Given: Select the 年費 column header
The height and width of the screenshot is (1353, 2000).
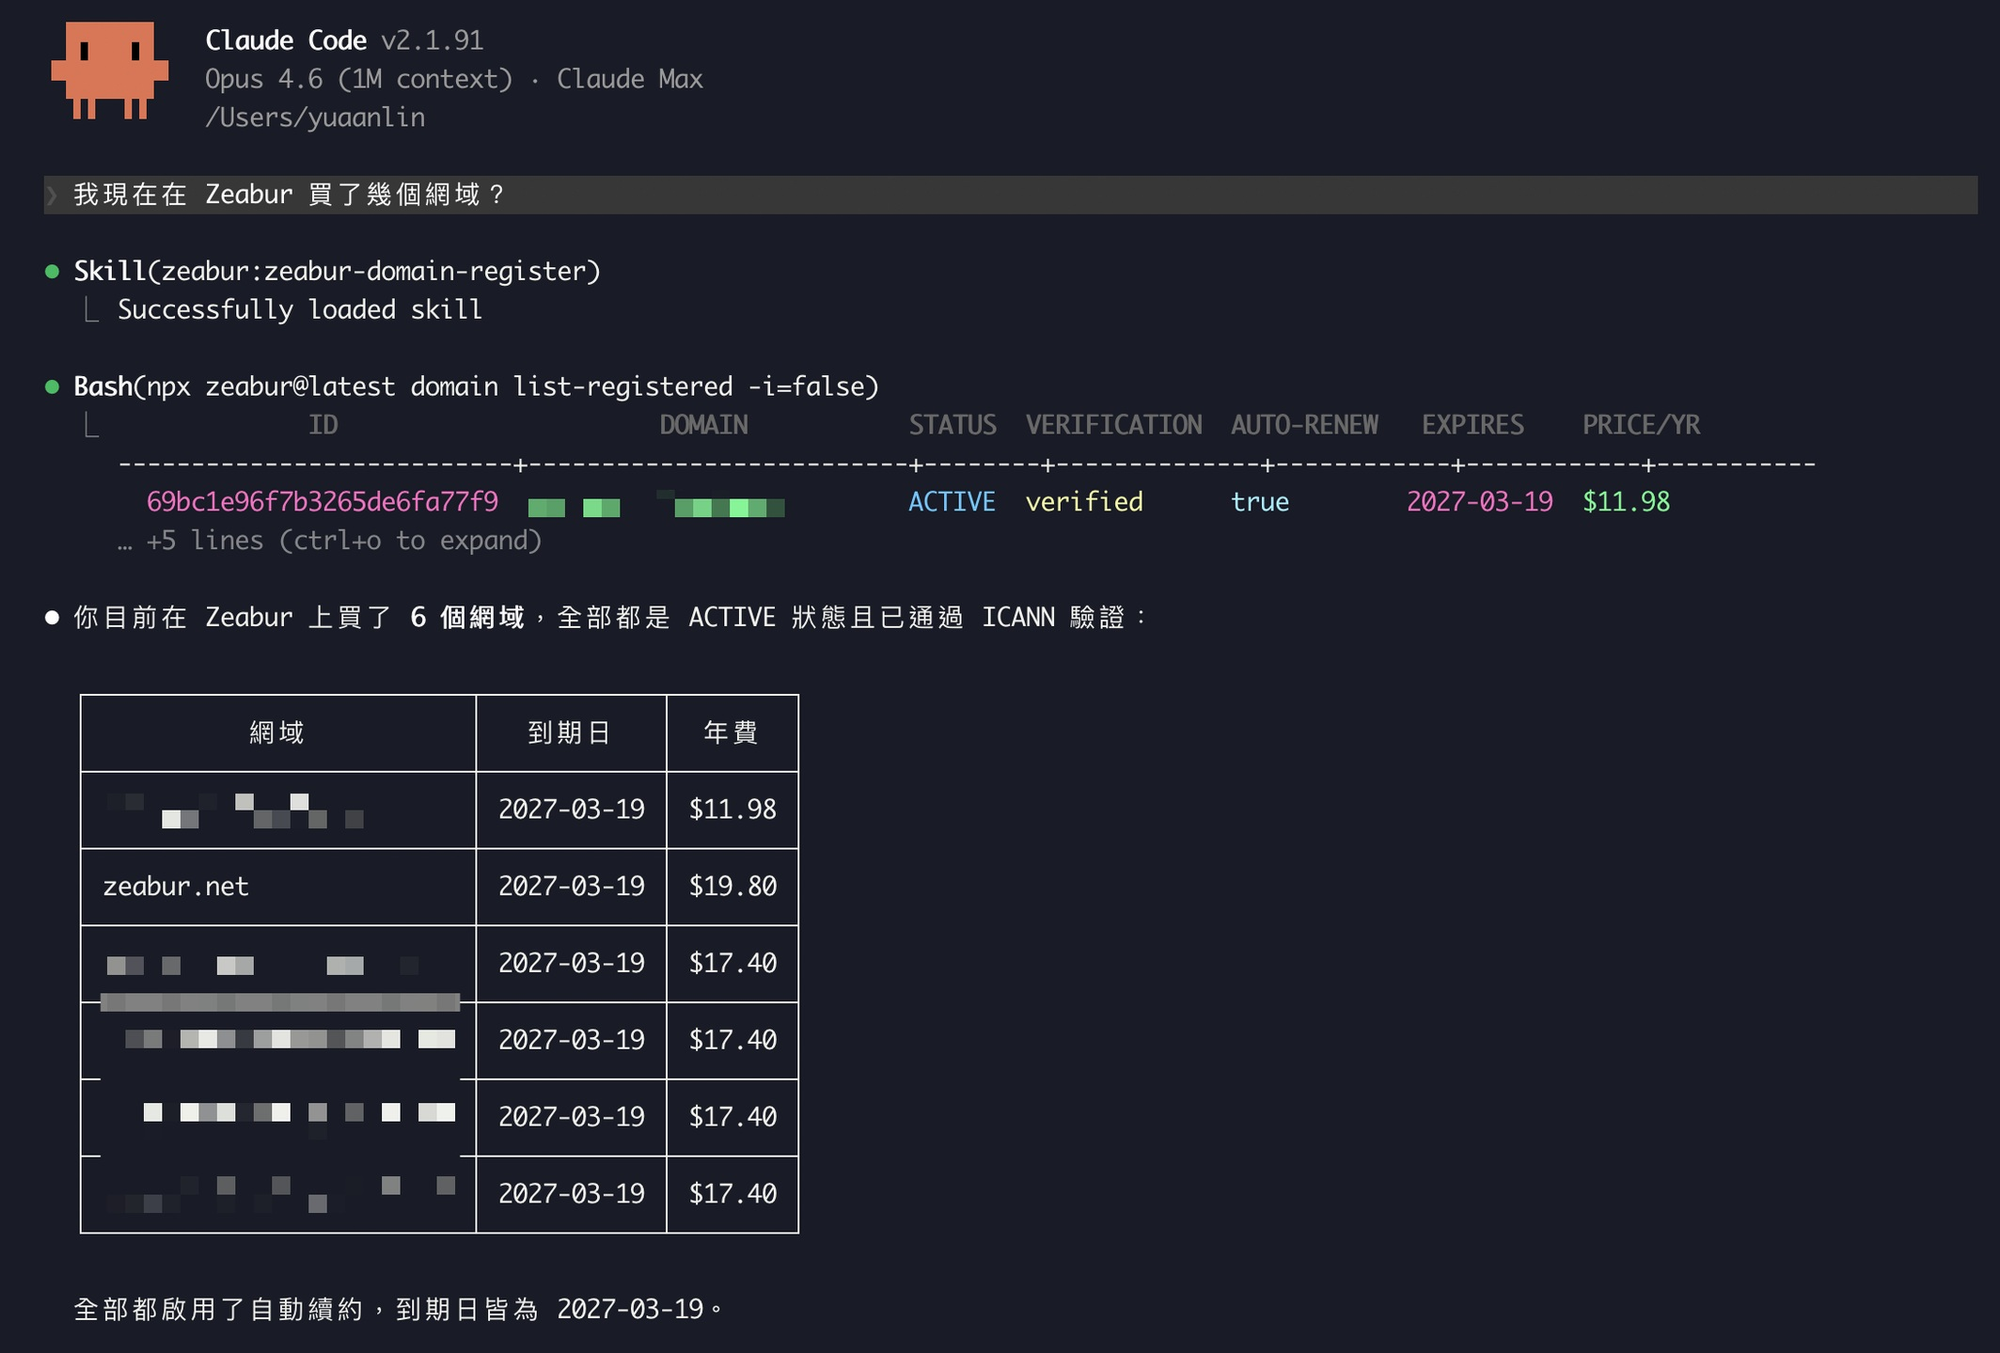Looking at the screenshot, I should point(731,732).
